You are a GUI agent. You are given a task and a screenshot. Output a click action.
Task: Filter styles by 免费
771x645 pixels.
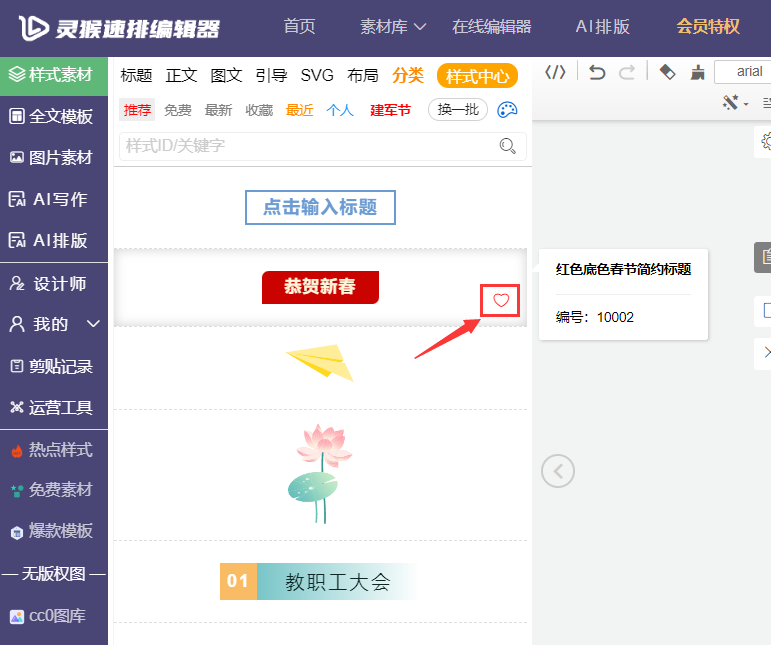(x=178, y=110)
